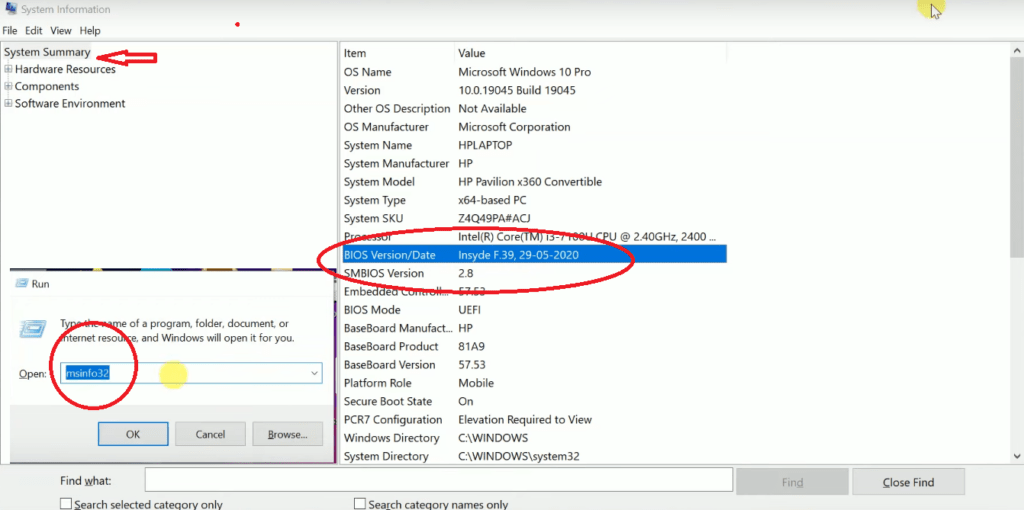Click the Run program illustration icon
1024x510 pixels.
33,328
